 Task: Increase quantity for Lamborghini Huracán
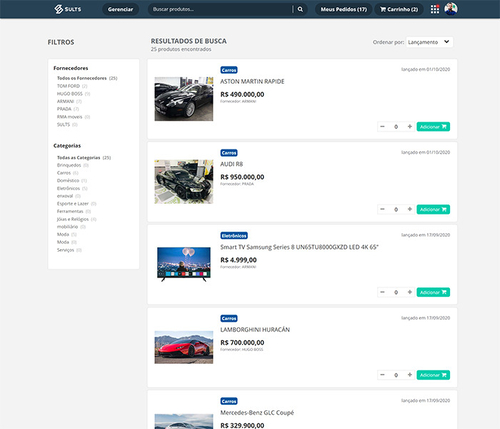click(410, 375)
